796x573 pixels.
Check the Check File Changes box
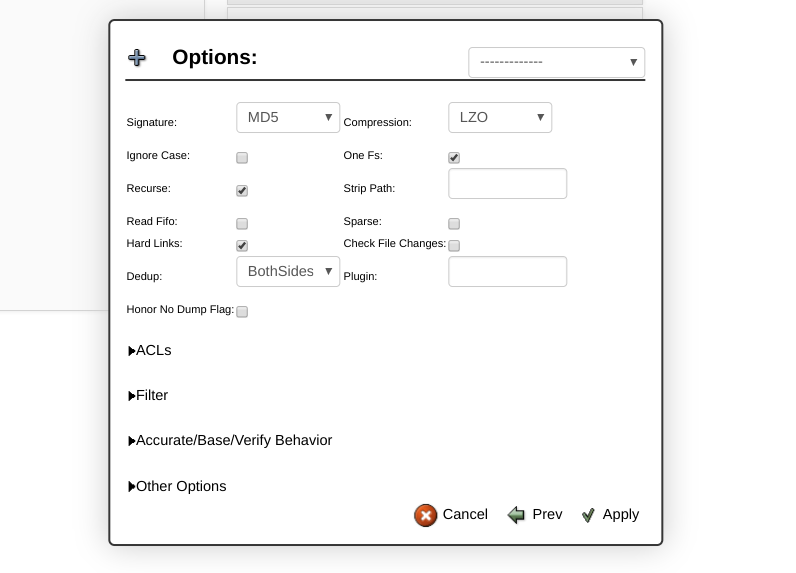click(454, 246)
